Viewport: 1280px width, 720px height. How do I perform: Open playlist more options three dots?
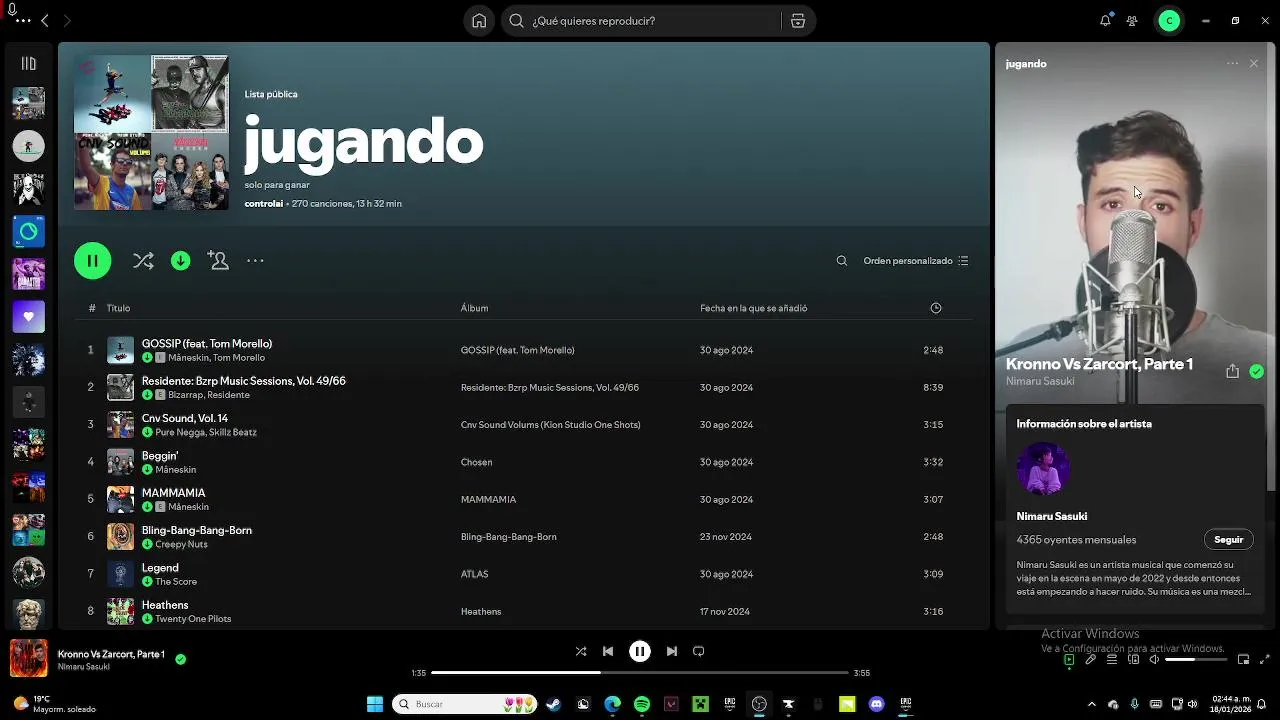tap(255, 261)
